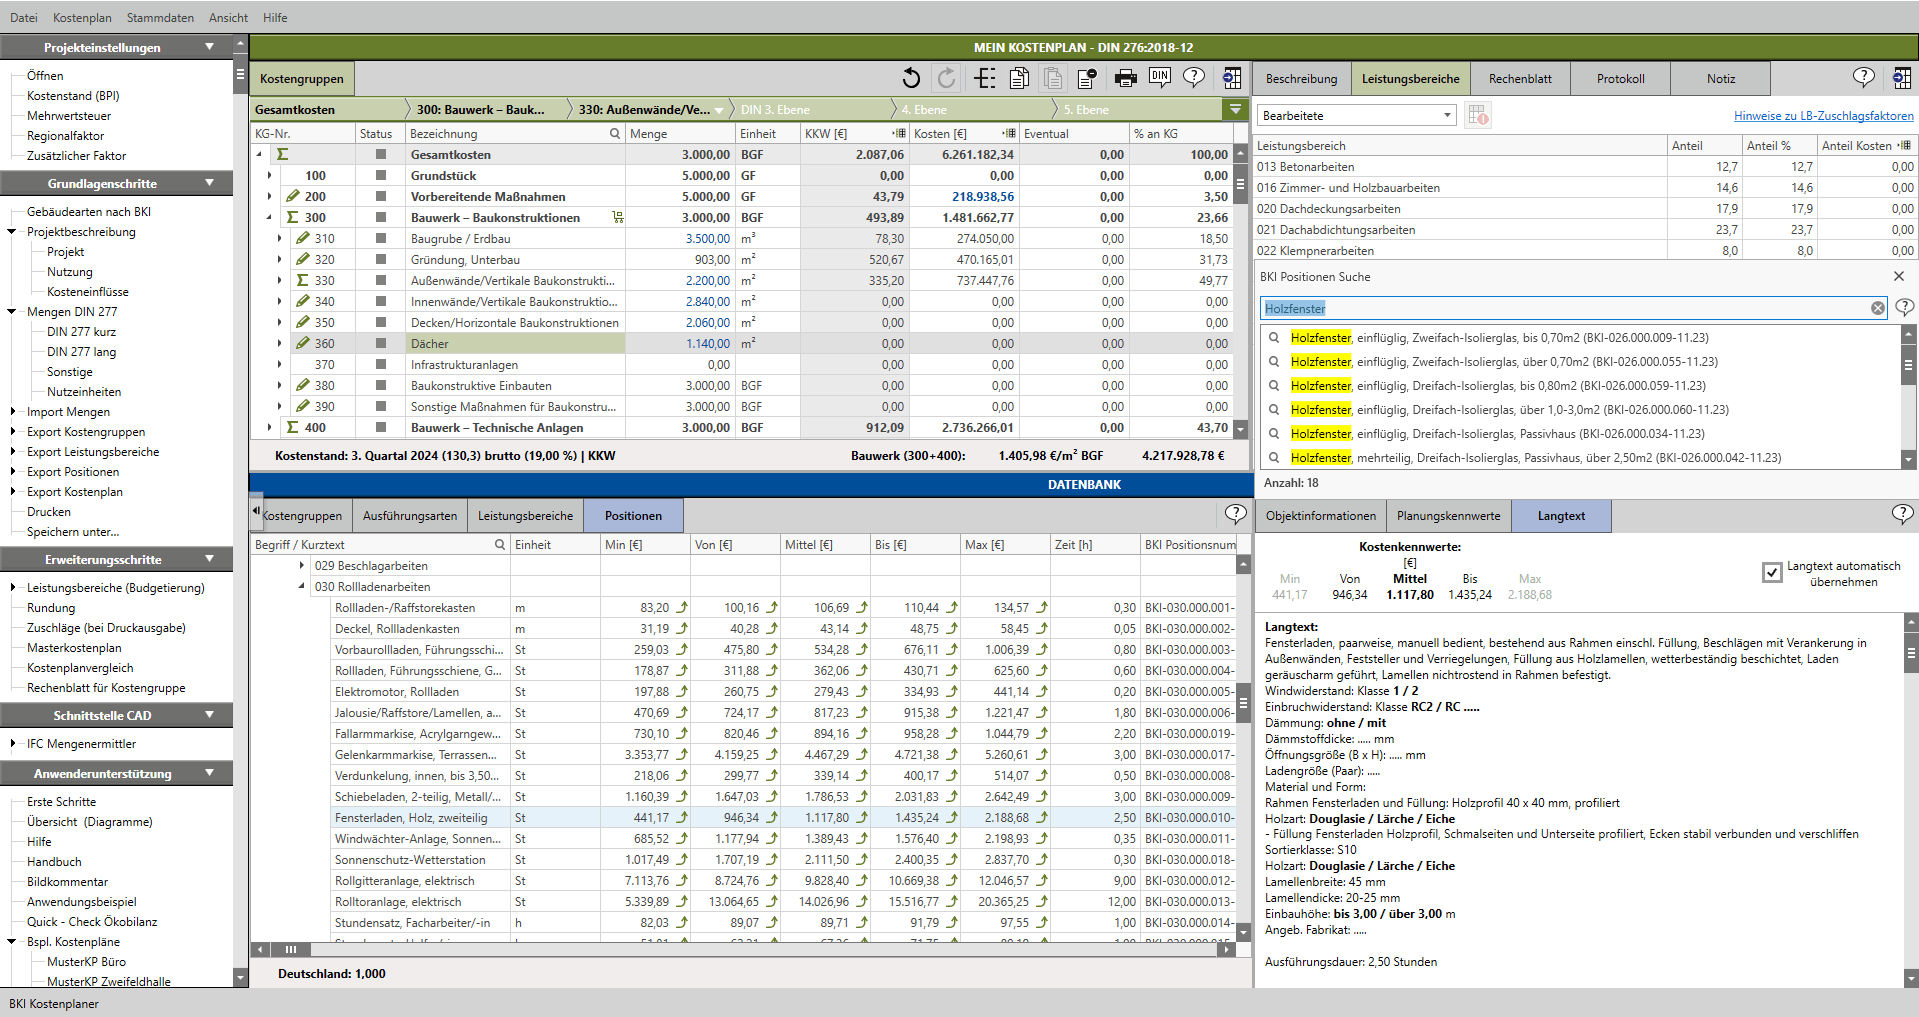Click column options icon in Anteil Kosten header
The width and height of the screenshot is (1919, 1017).
pos(1904,145)
